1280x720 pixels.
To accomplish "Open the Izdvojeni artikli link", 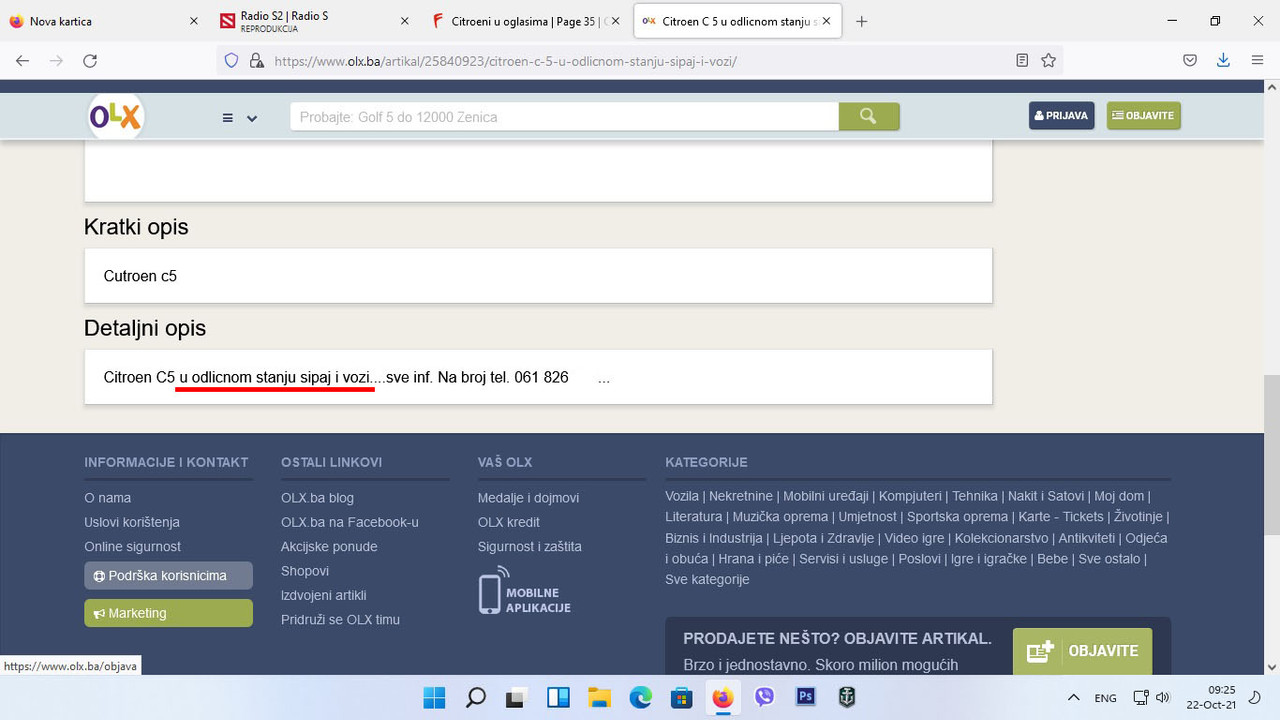I will point(324,595).
